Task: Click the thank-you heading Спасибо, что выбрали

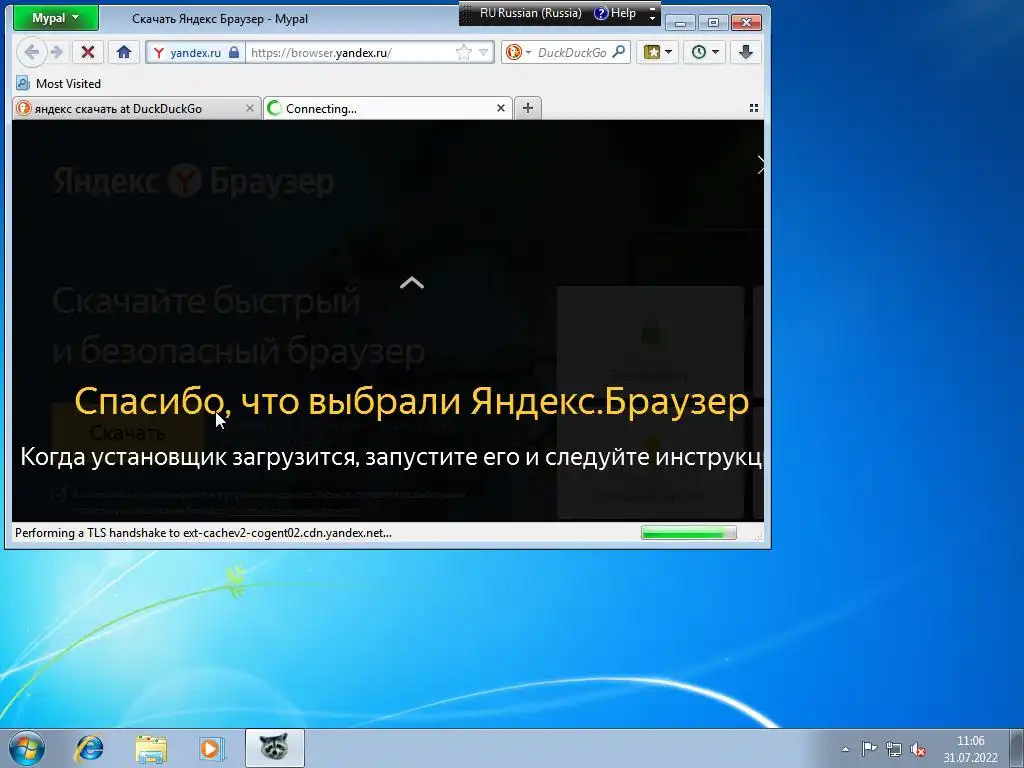Action: (411, 401)
